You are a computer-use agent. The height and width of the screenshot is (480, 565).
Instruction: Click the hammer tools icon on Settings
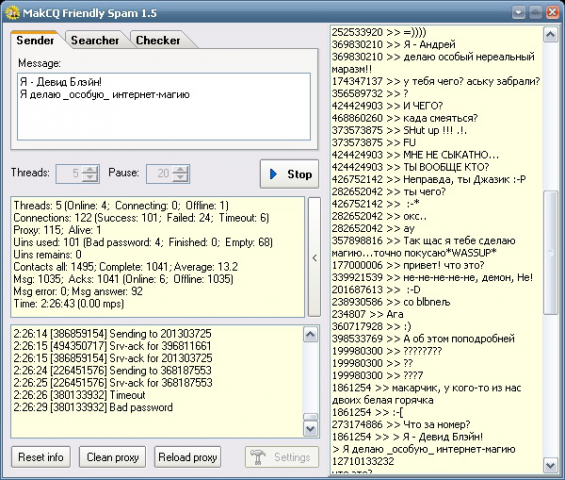coord(258,457)
